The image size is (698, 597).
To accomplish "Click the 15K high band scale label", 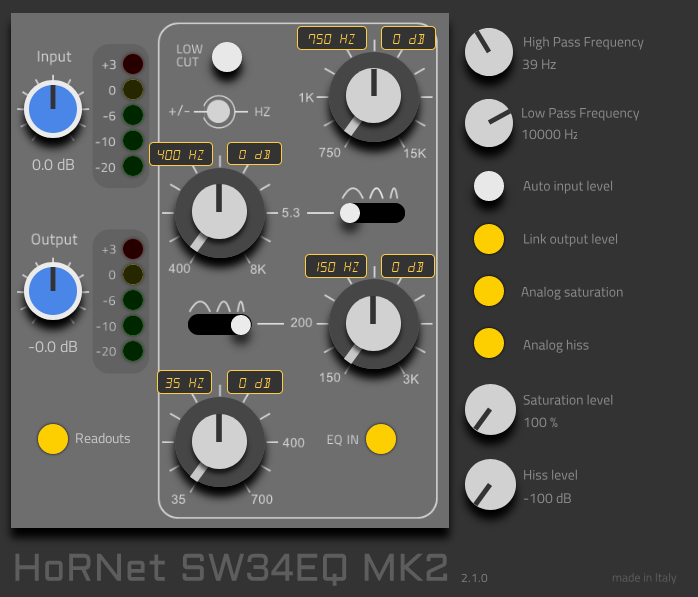I will click(x=414, y=154).
